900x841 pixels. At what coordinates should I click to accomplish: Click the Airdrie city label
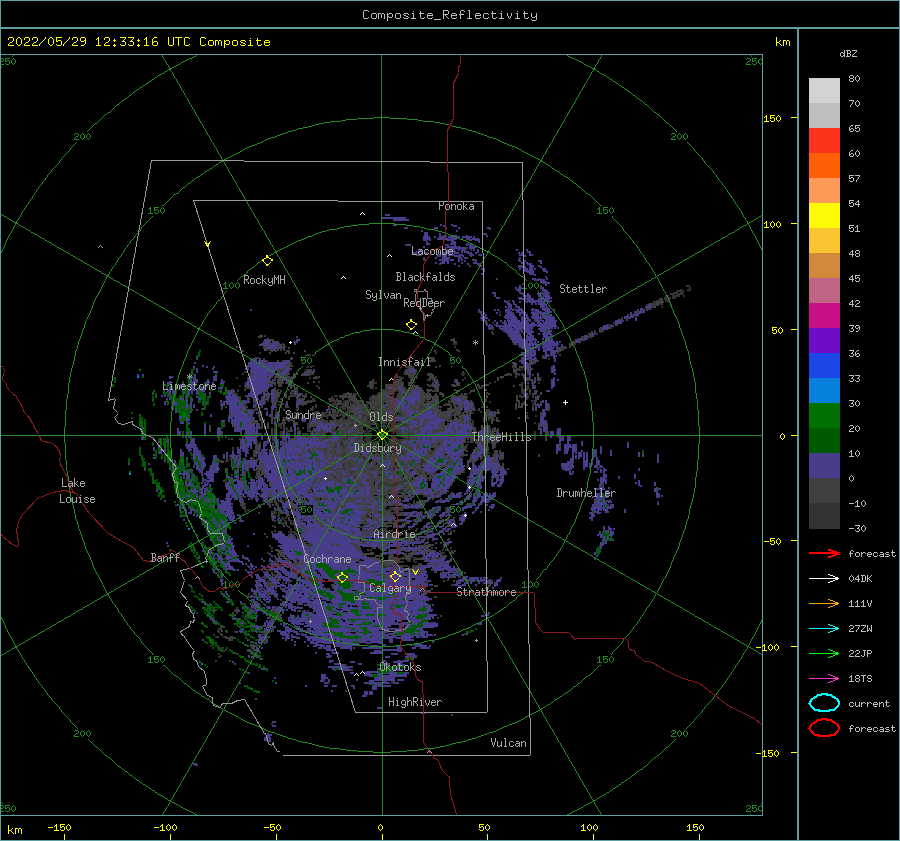click(394, 534)
